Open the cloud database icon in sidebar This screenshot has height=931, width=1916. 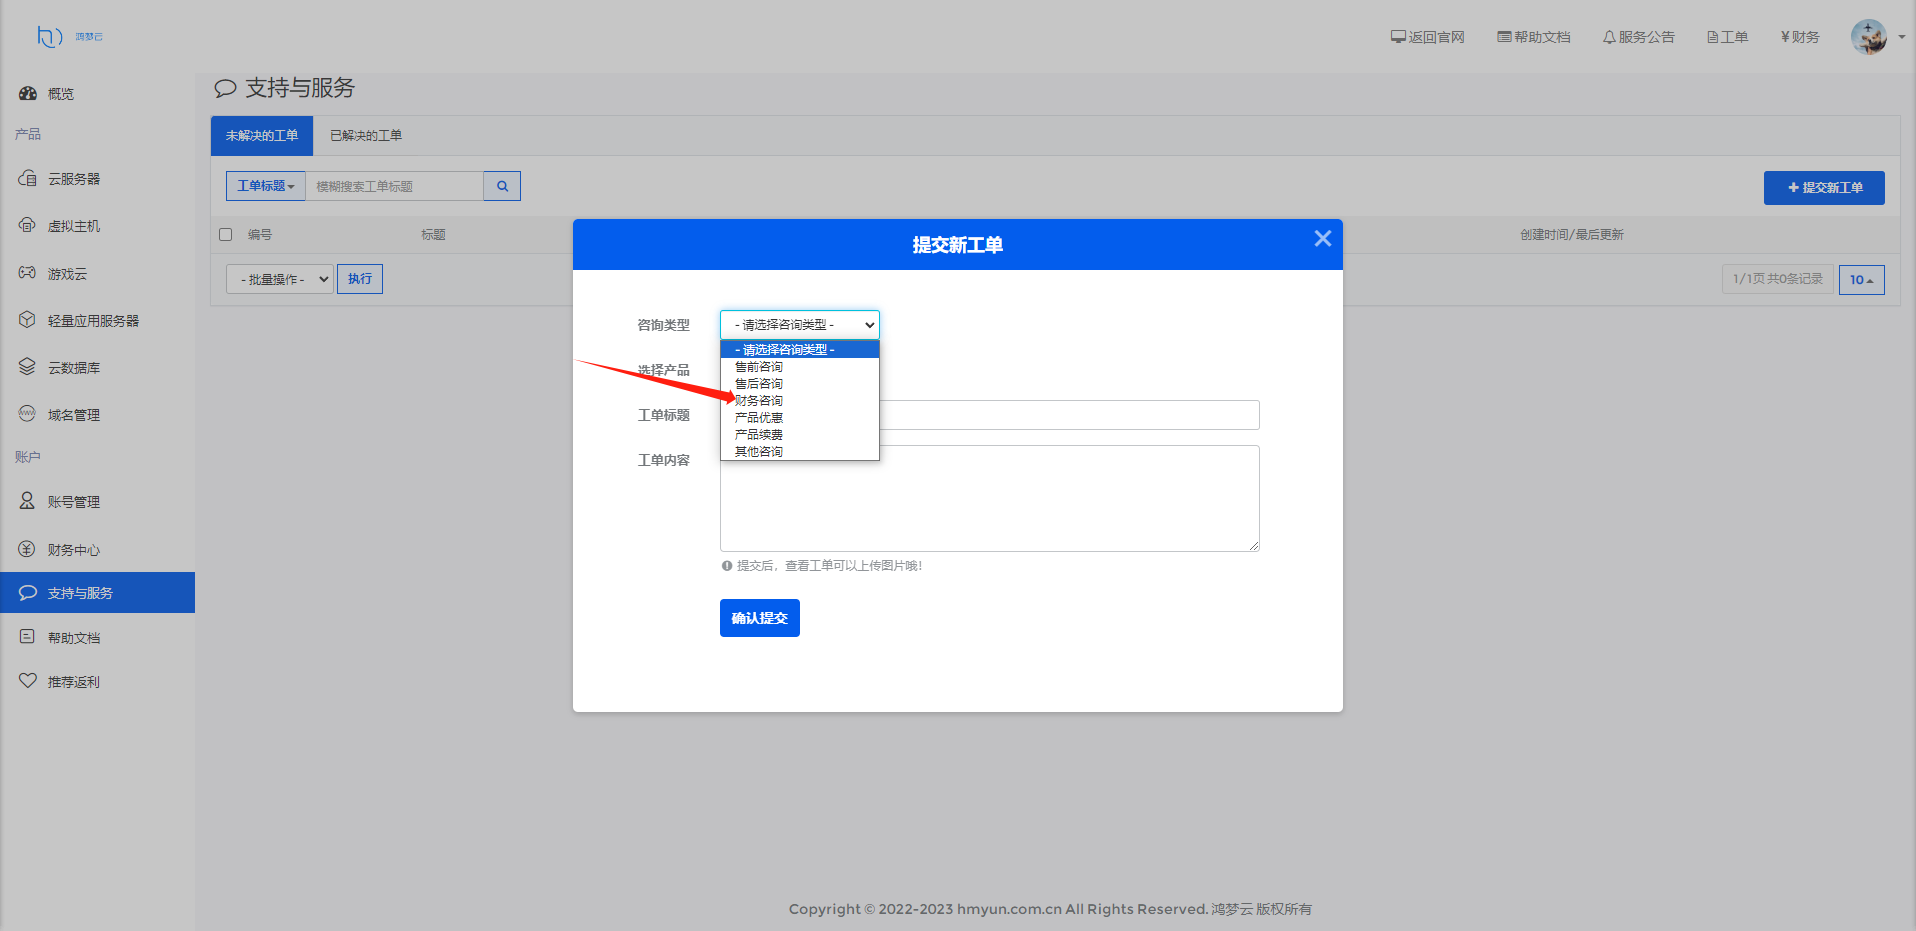point(27,367)
